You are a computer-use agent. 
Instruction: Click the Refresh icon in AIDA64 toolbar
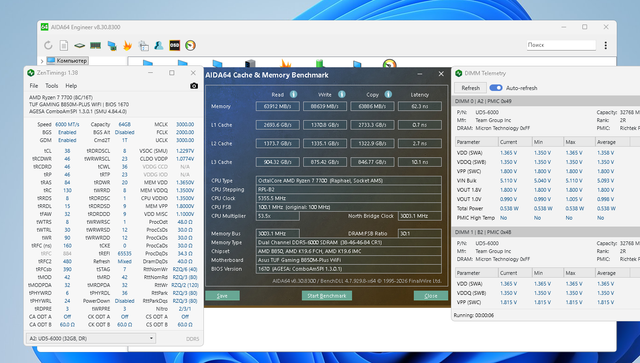(x=48, y=45)
